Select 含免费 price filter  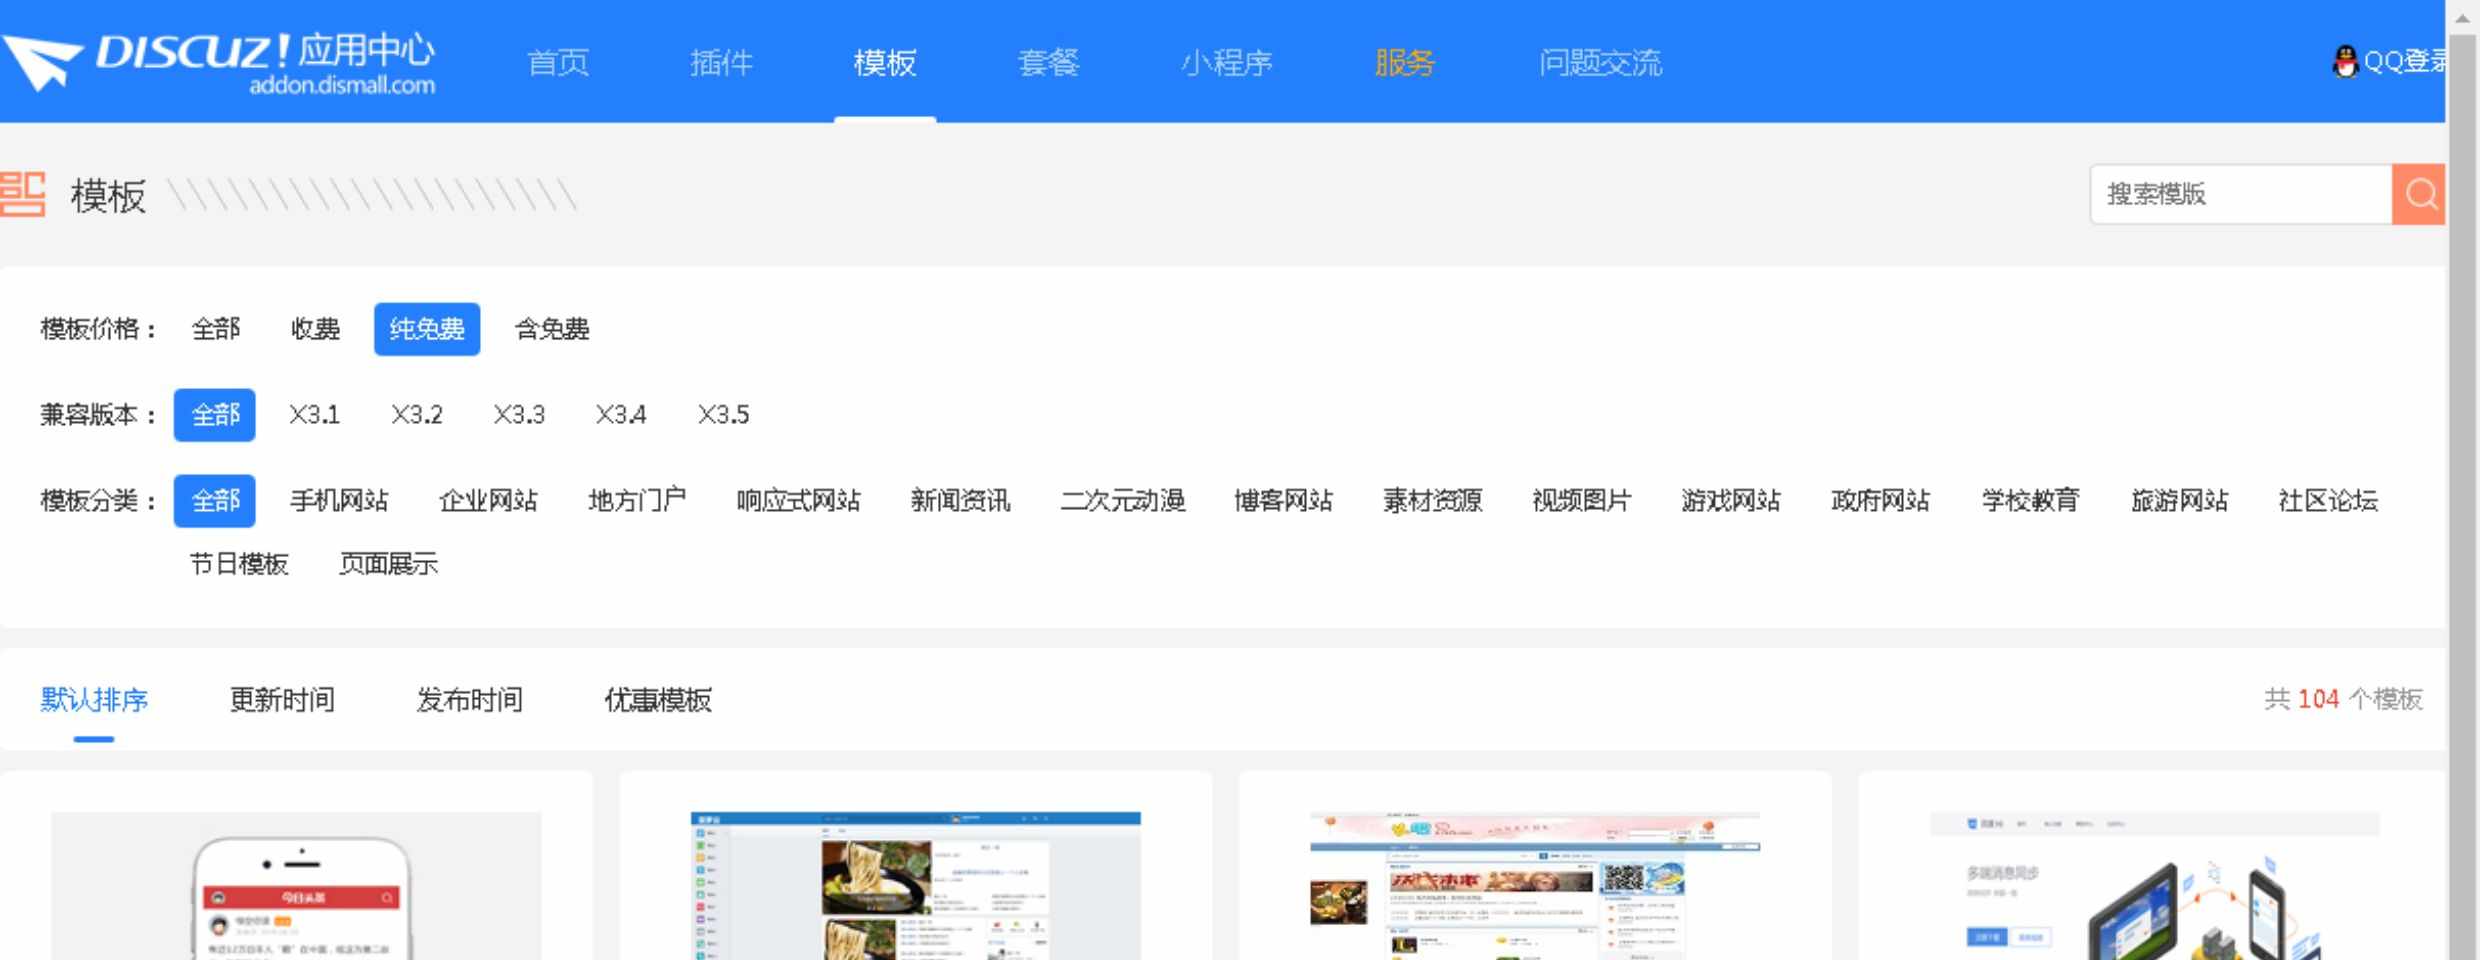(x=552, y=329)
